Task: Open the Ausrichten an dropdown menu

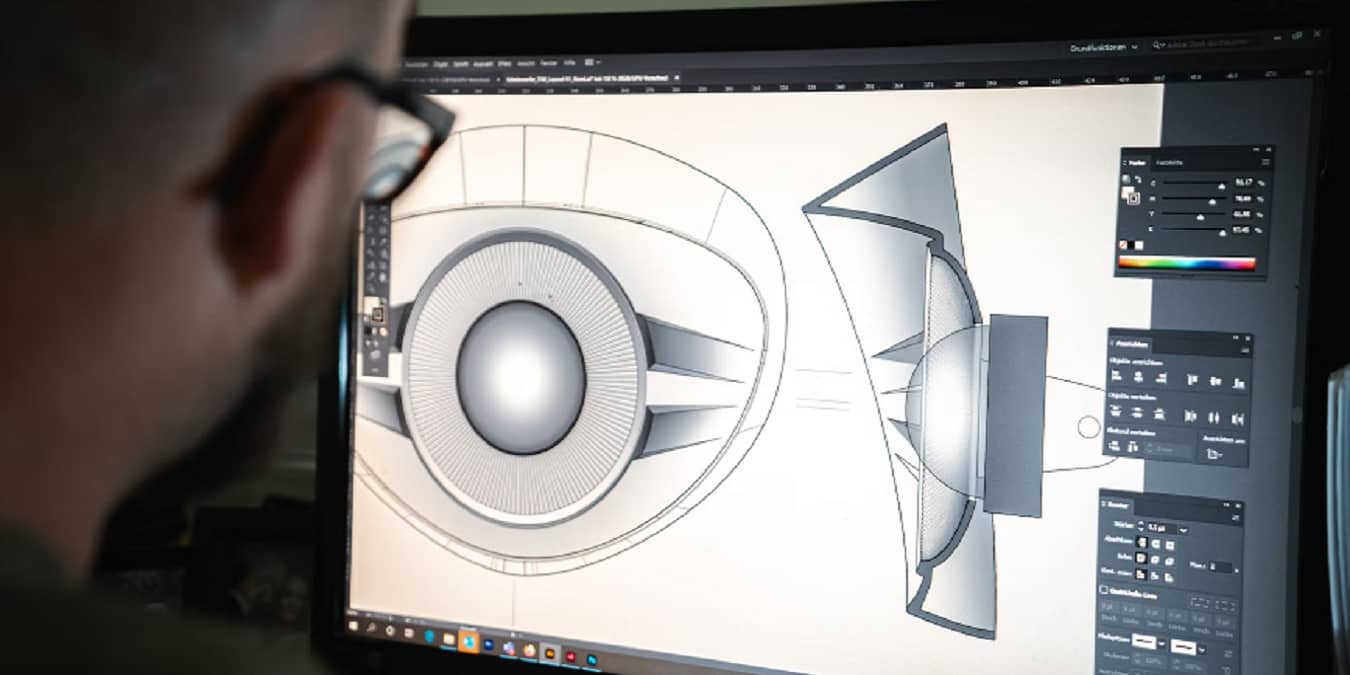Action: 1221,455
